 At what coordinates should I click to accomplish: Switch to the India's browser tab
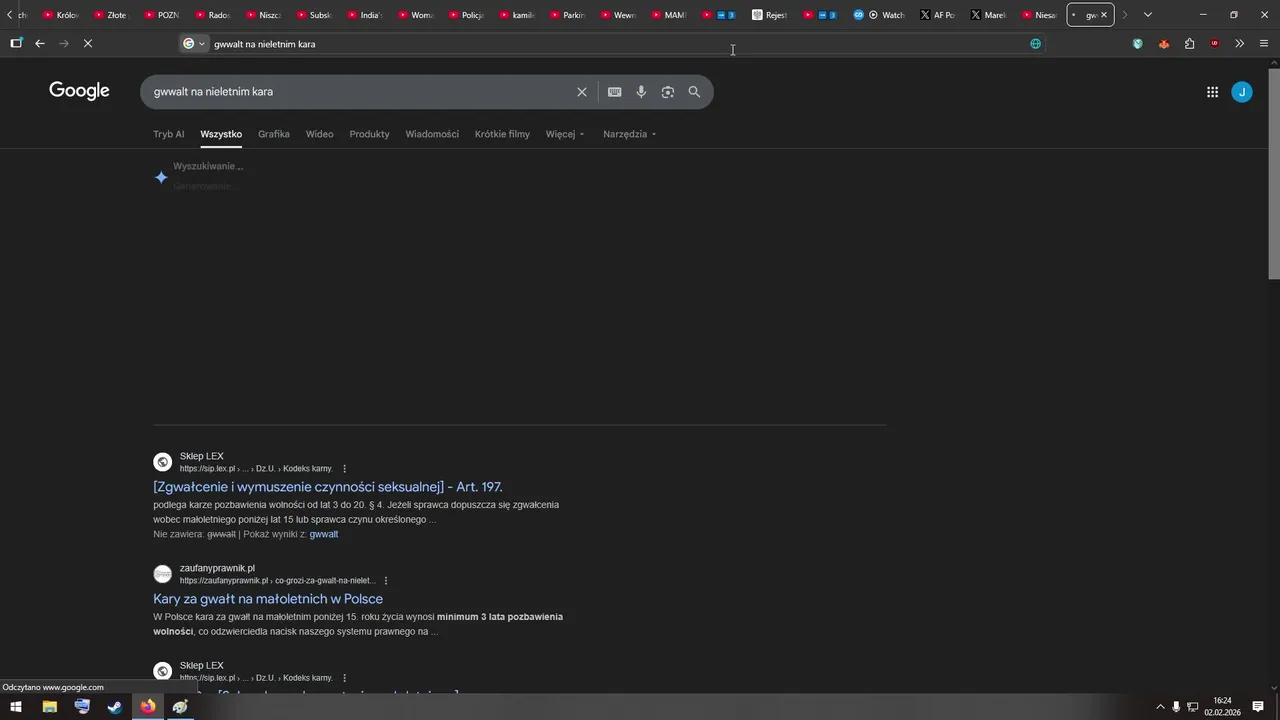point(362,15)
